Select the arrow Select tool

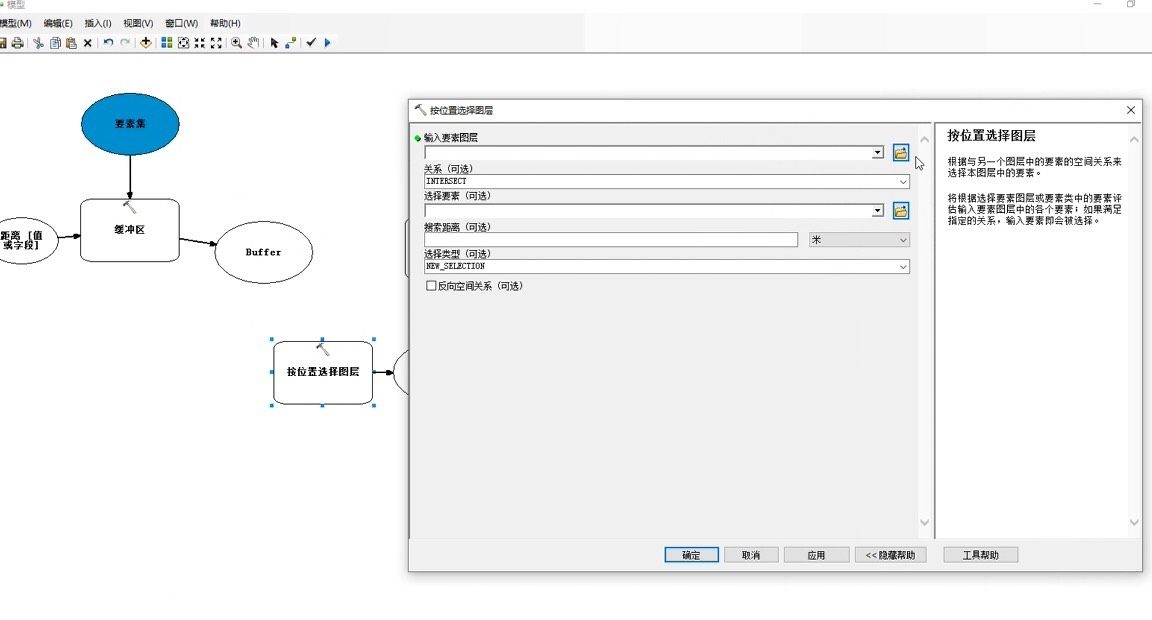pos(274,43)
